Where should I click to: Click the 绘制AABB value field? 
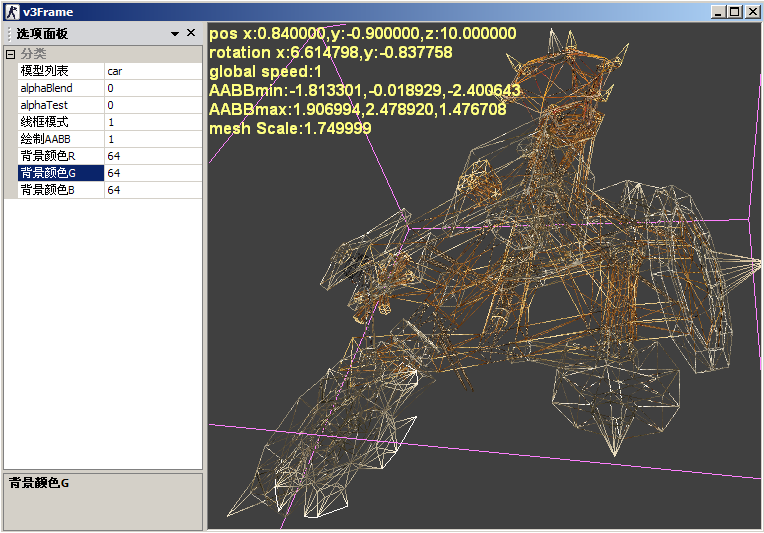(x=153, y=139)
